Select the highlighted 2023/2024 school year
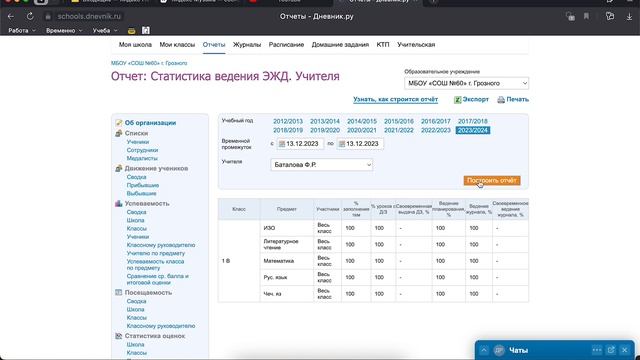Image resolution: width=640 pixels, height=360 pixels. 473,131
